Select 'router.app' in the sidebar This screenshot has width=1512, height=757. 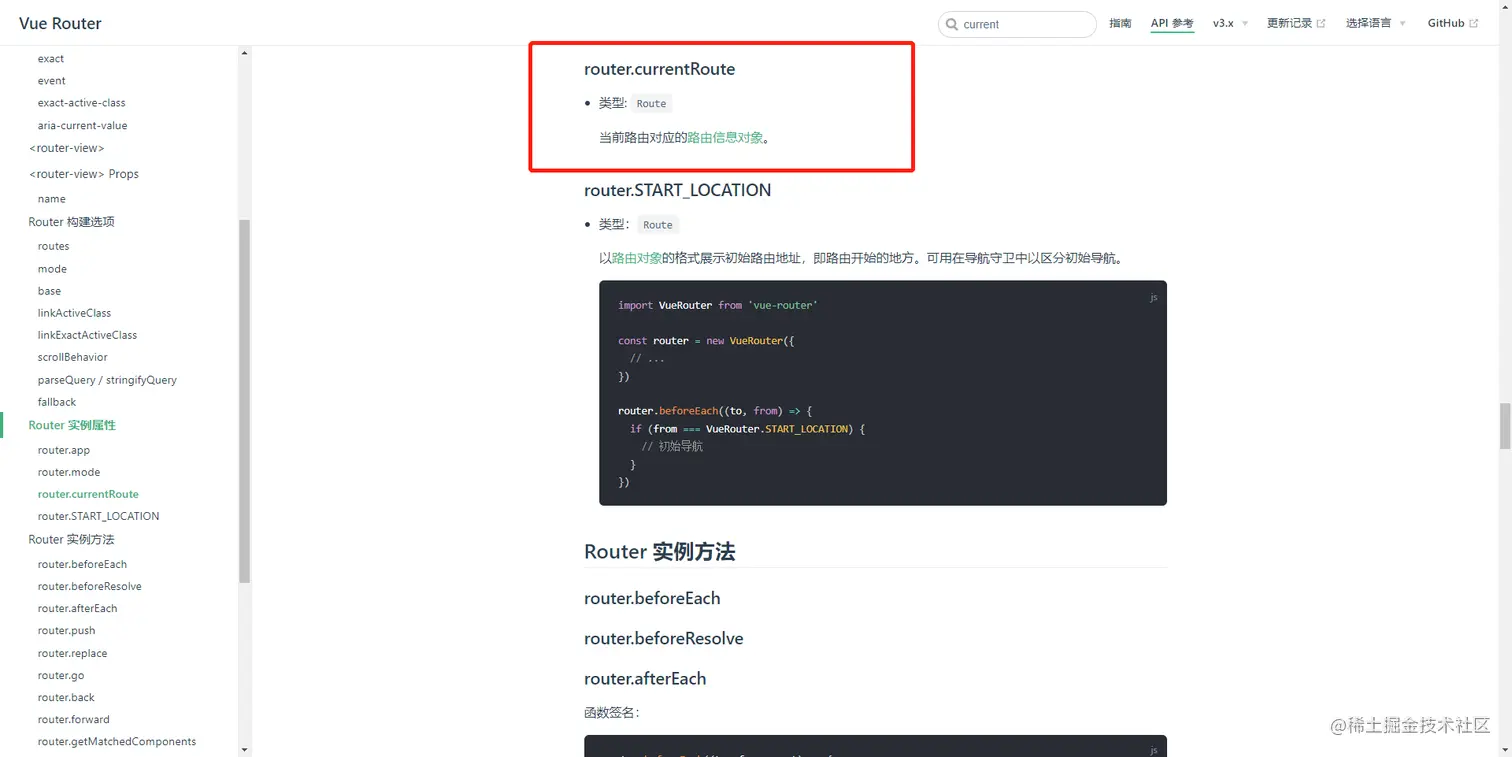(x=64, y=450)
